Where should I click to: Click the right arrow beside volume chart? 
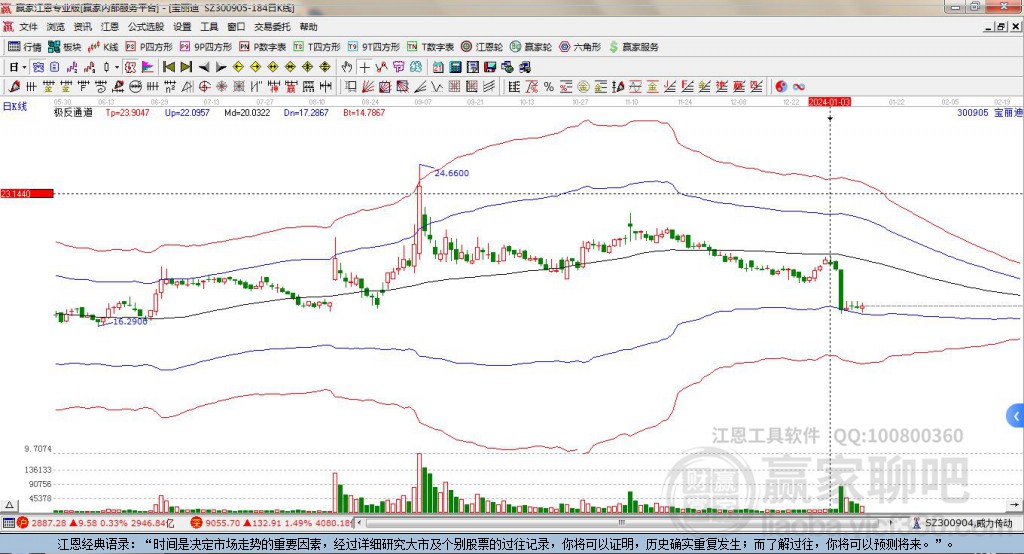[1015, 505]
